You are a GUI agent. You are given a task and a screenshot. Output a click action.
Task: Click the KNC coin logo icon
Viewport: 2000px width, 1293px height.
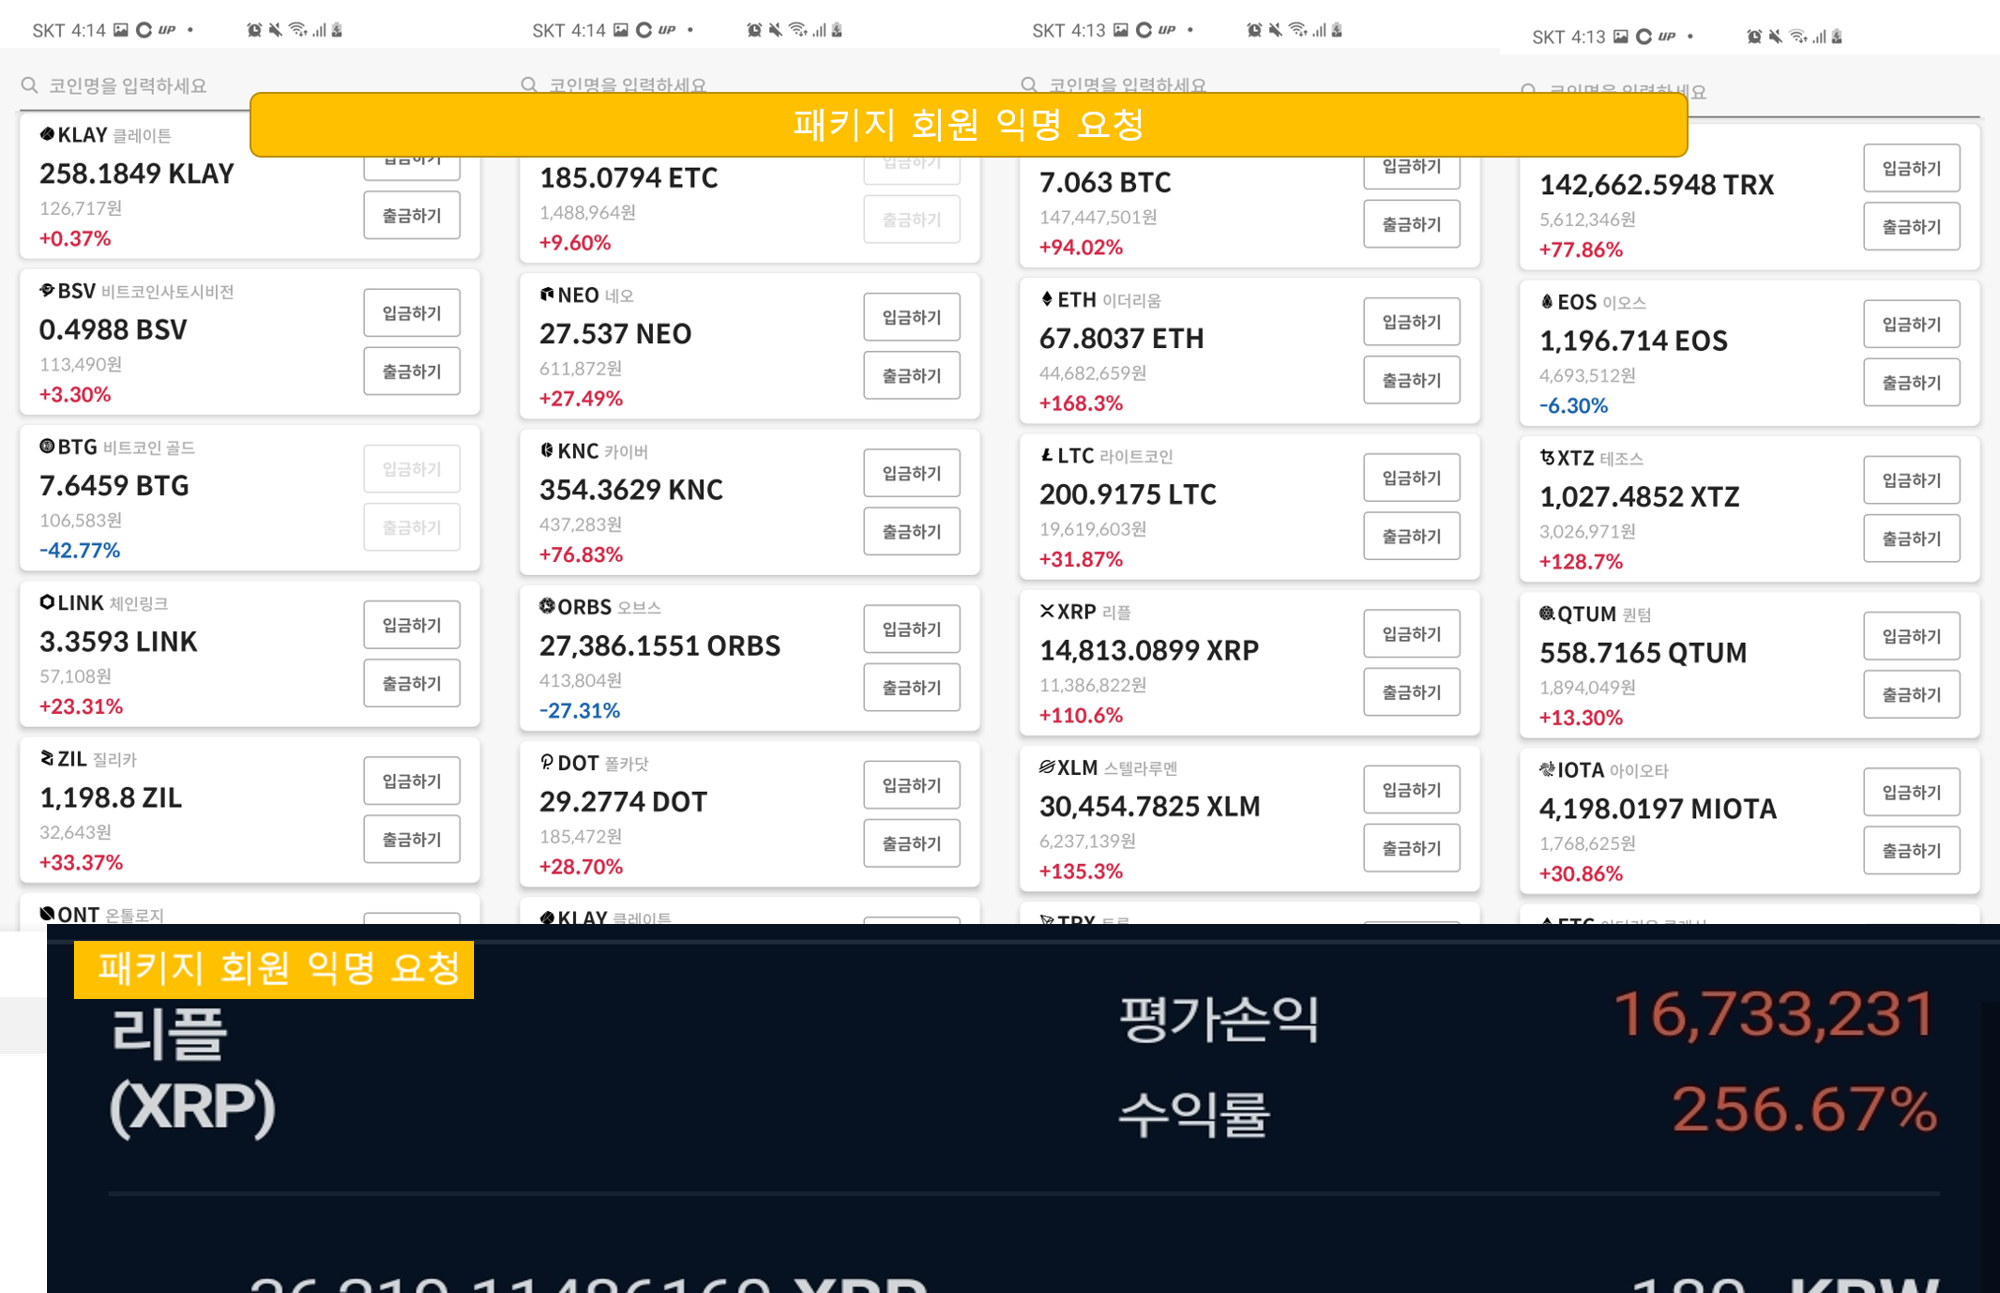(547, 450)
